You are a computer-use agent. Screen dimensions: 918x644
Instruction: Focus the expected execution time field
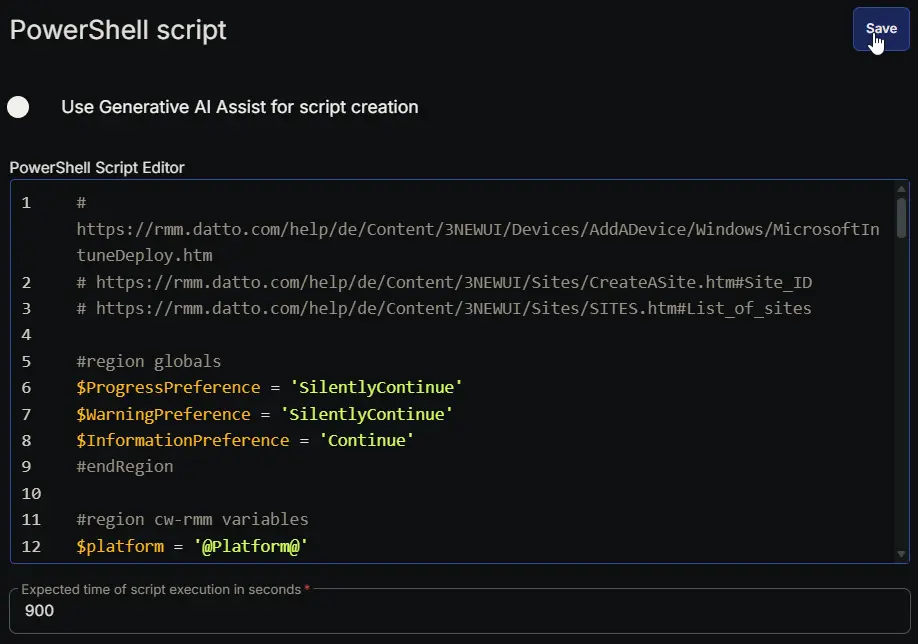tap(458, 610)
